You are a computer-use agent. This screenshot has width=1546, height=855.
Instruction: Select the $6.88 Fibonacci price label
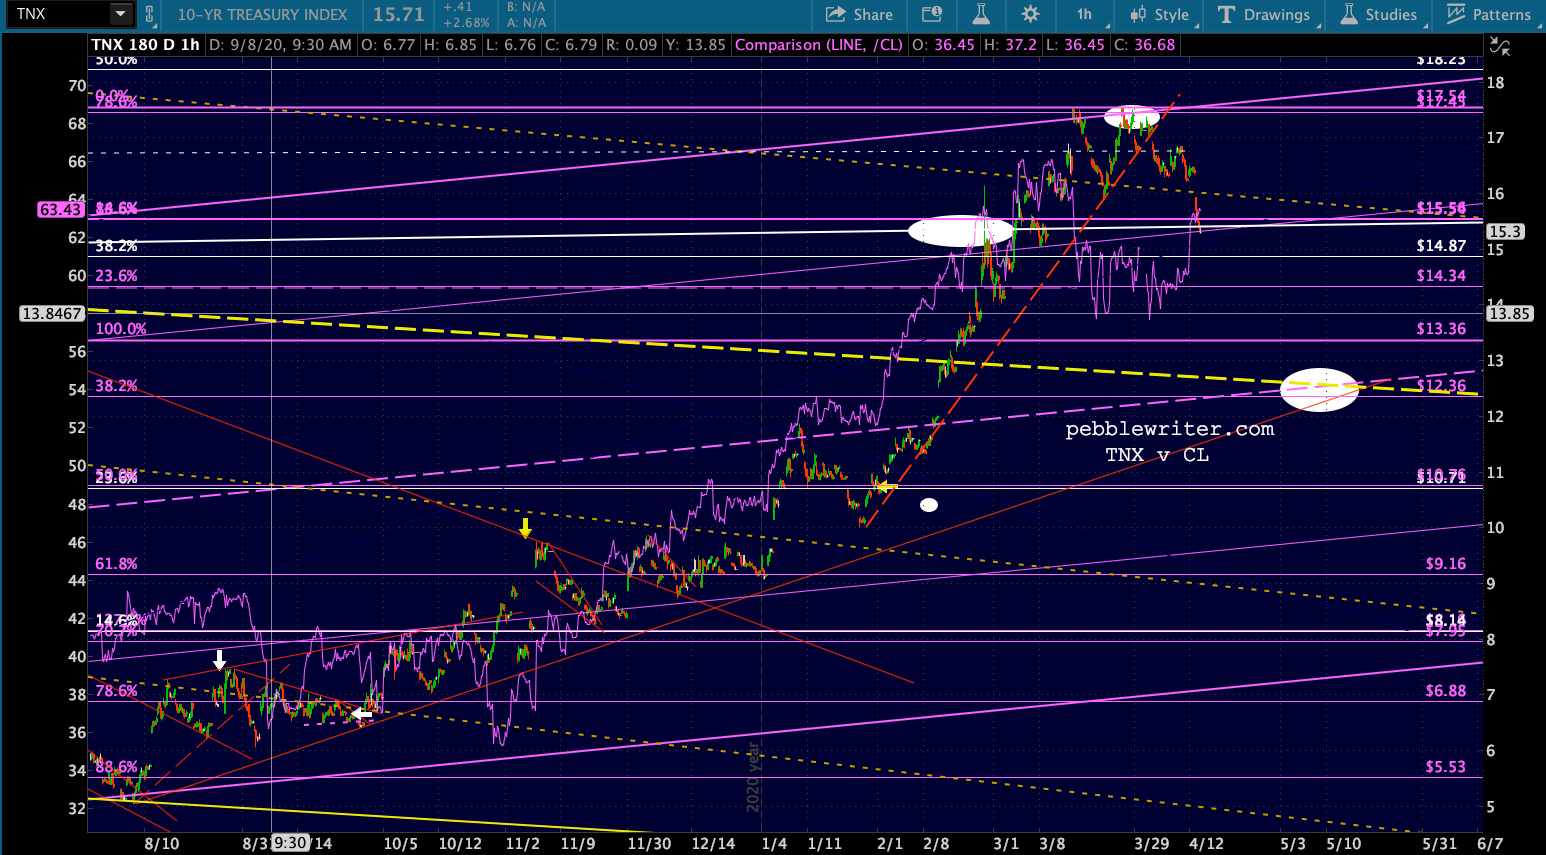[1446, 691]
